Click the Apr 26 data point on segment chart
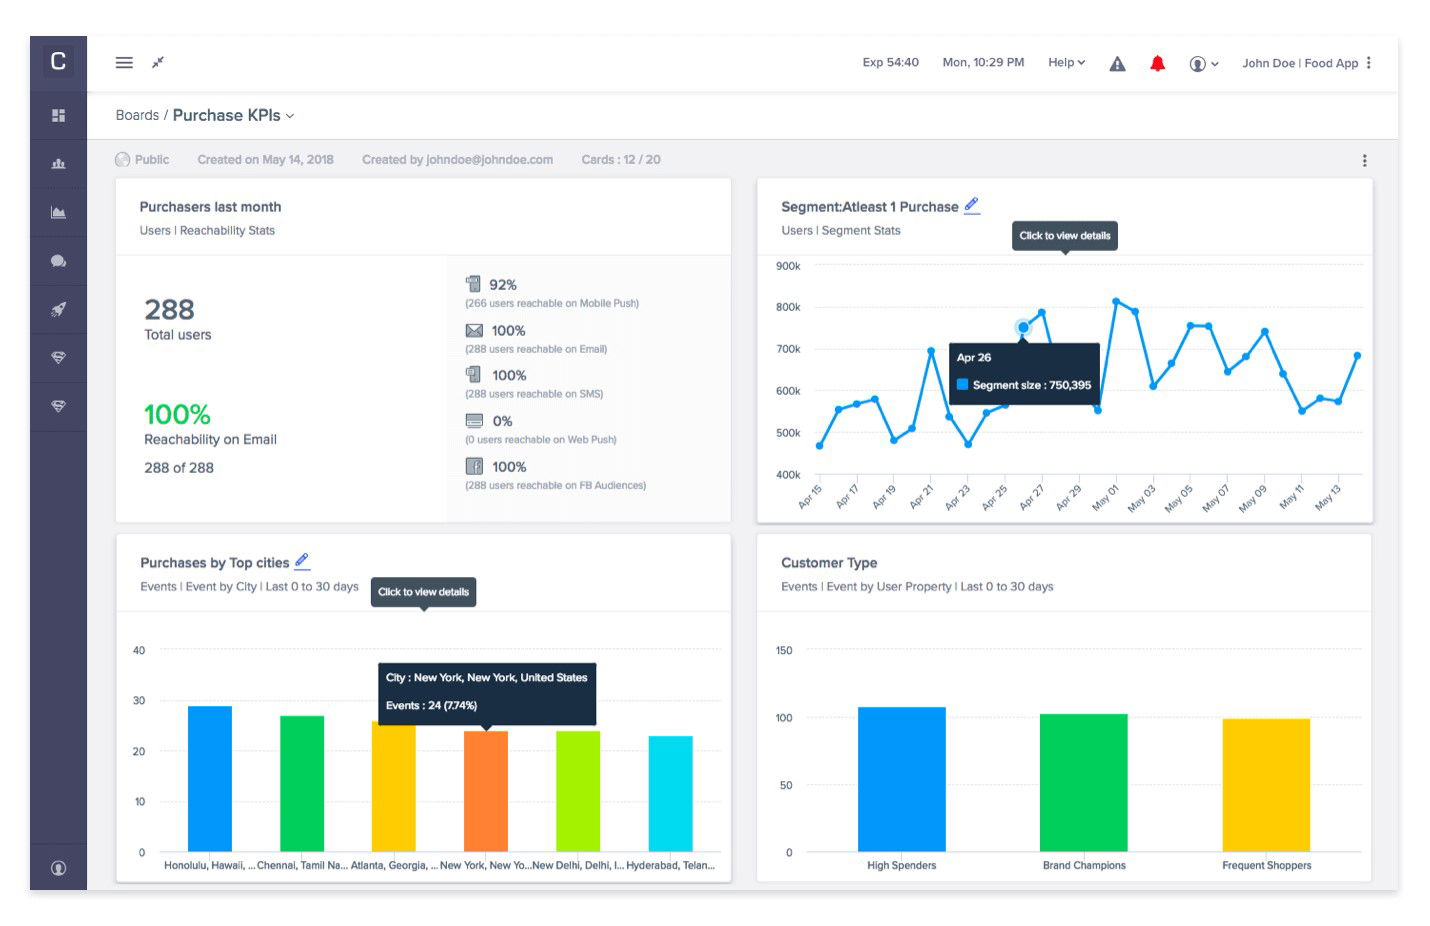Screen dimensions: 1430x926 [1022, 327]
